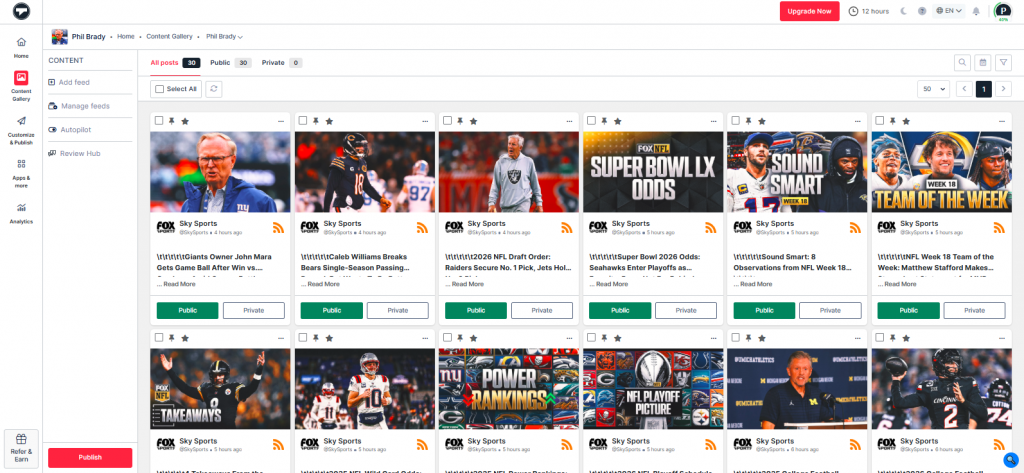
Task: Open Analytics in the left sidebar
Action: [x=21, y=212]
